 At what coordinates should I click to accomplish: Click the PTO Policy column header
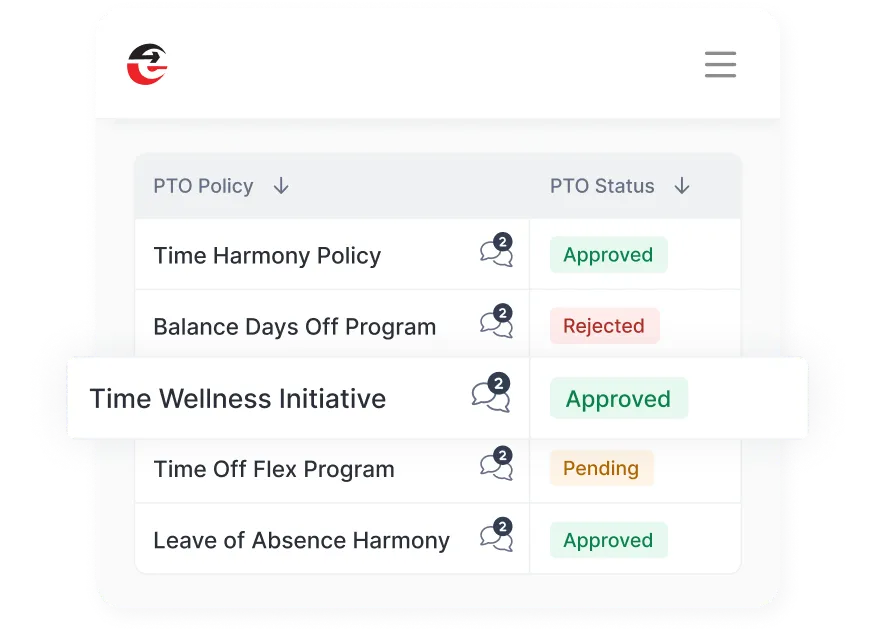(x=203, y=186)
